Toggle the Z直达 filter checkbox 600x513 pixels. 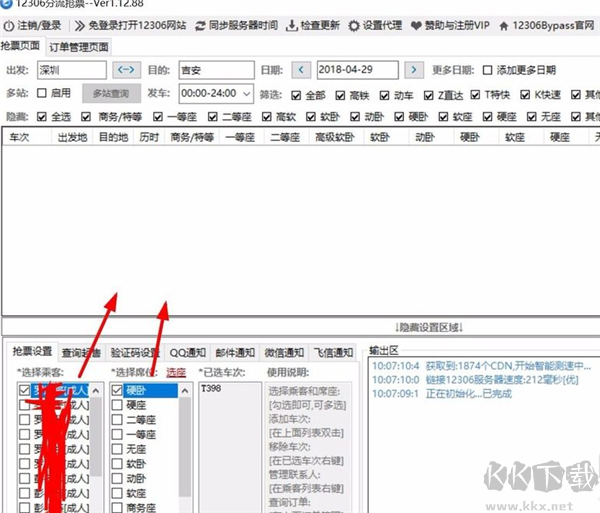click(x=428, y=95)
